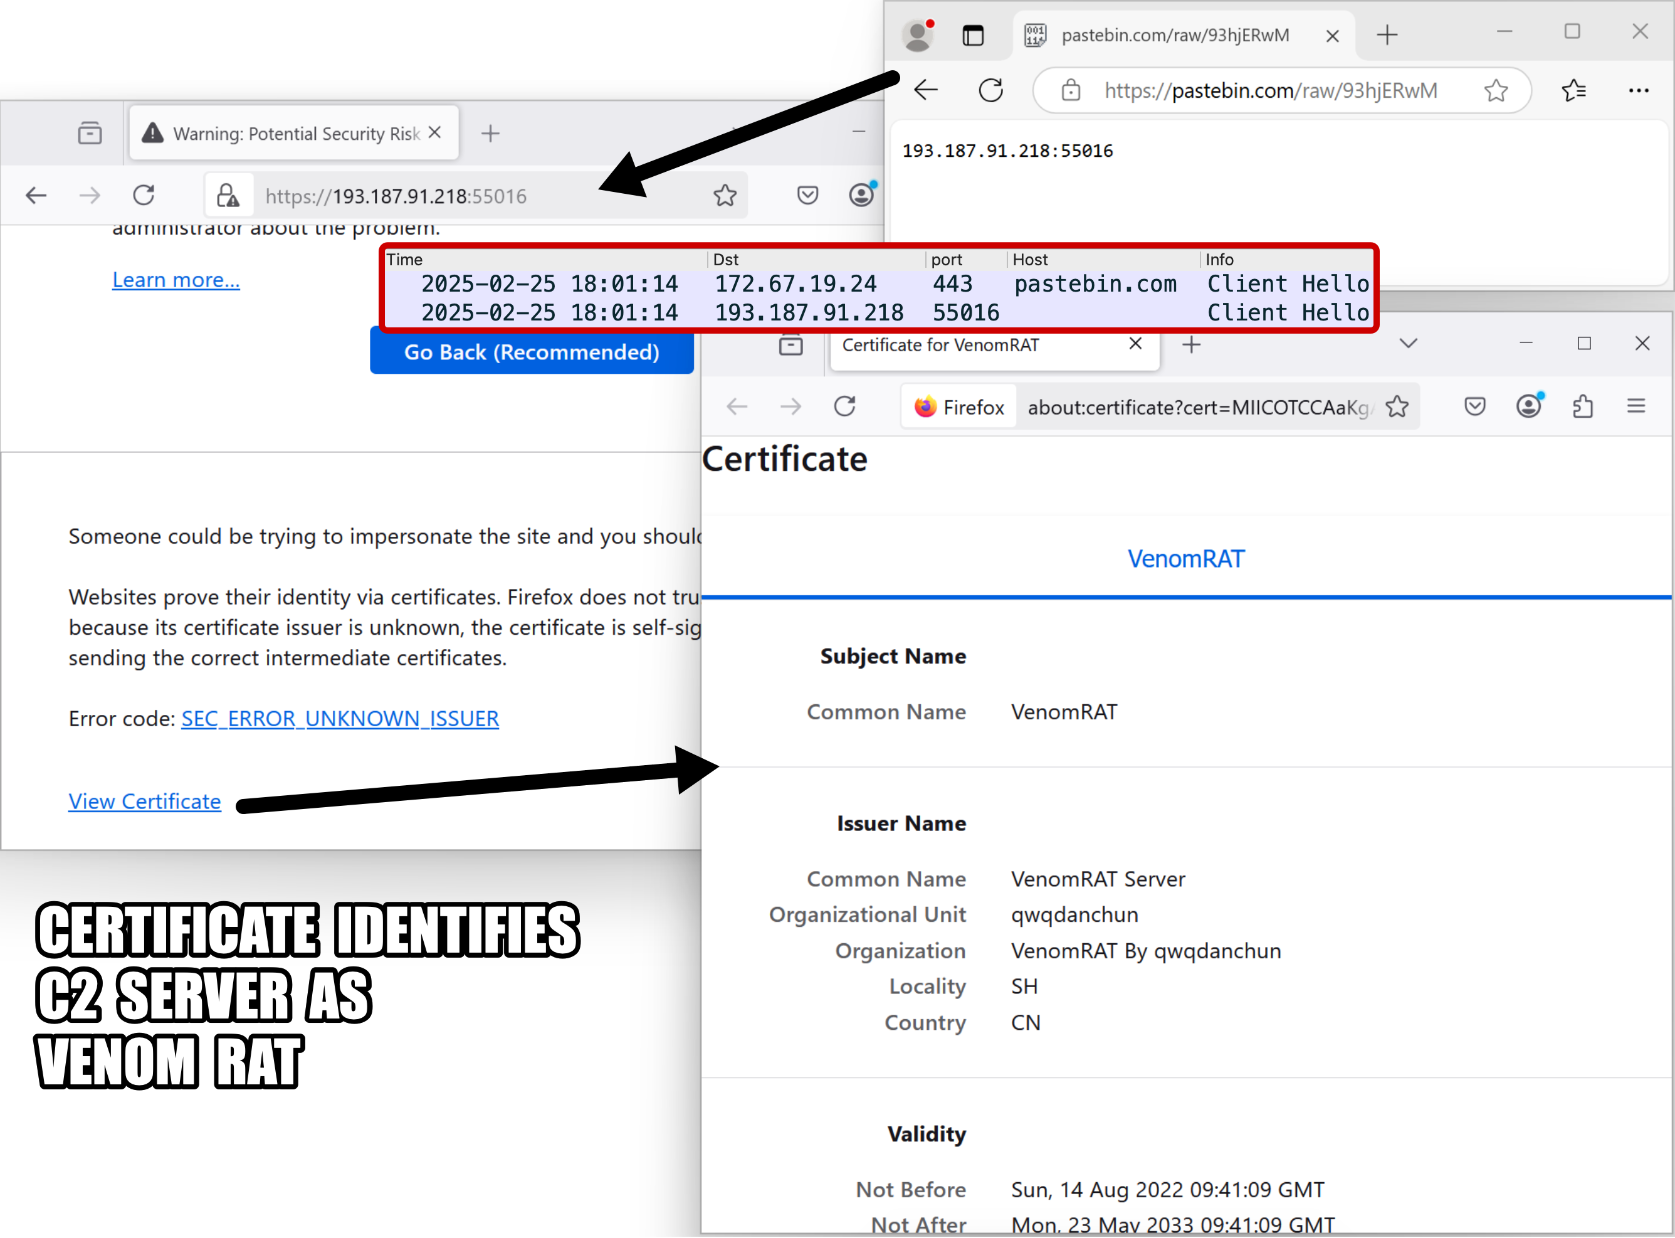
Task: Click Not Before date Sun, 14 Aug 2022
Action: [x=1167, y=1190]
